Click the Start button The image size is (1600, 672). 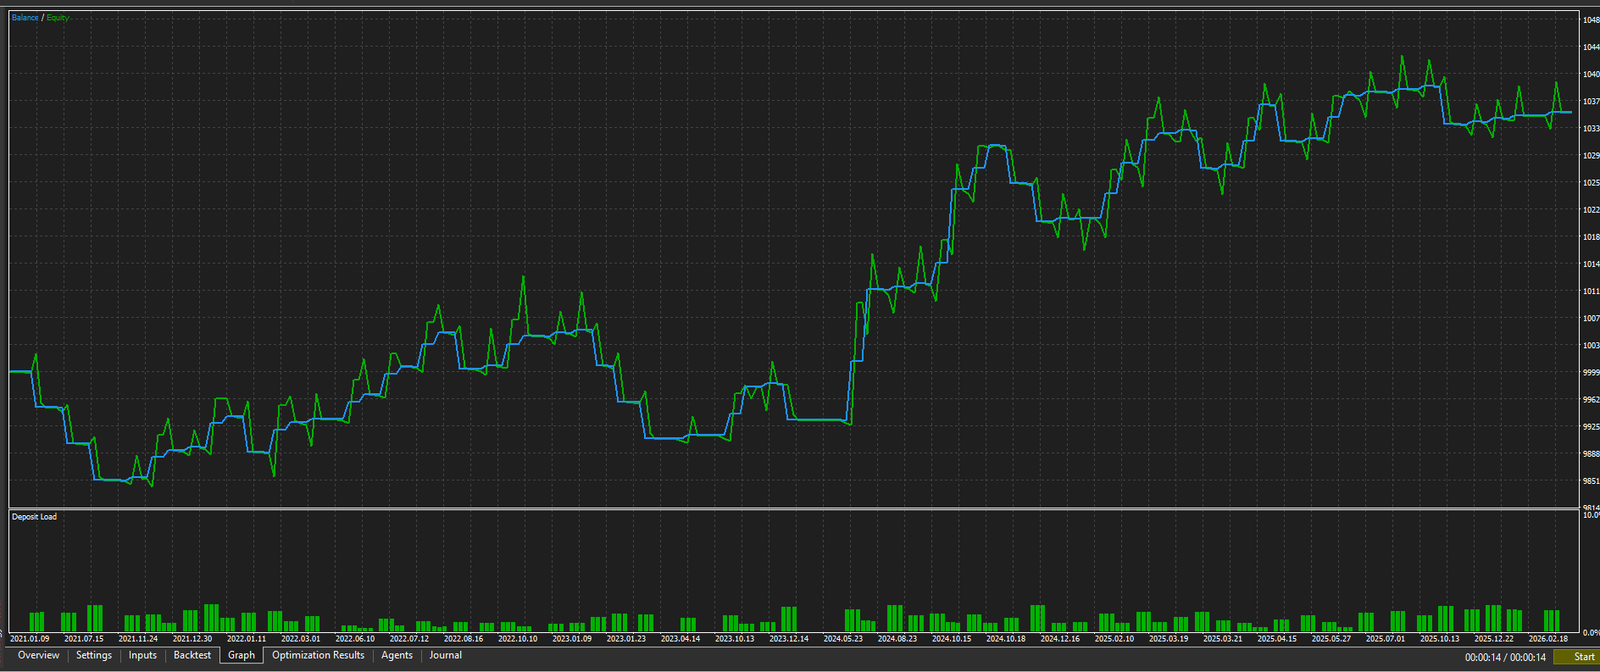pyautogui.click(x=1577, y=657)
